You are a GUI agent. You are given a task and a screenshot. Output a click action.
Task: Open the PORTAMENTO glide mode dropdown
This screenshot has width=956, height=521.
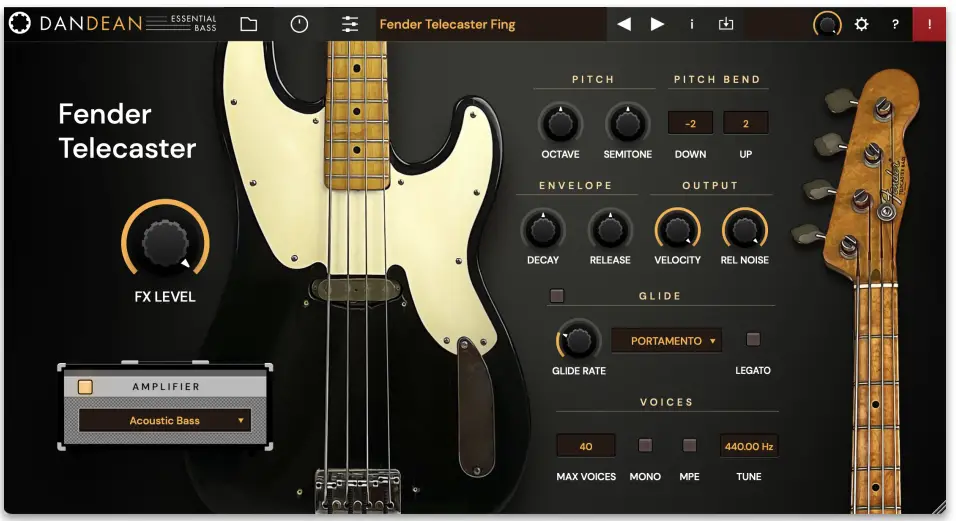pyautogui.click(x=666, y=341)
